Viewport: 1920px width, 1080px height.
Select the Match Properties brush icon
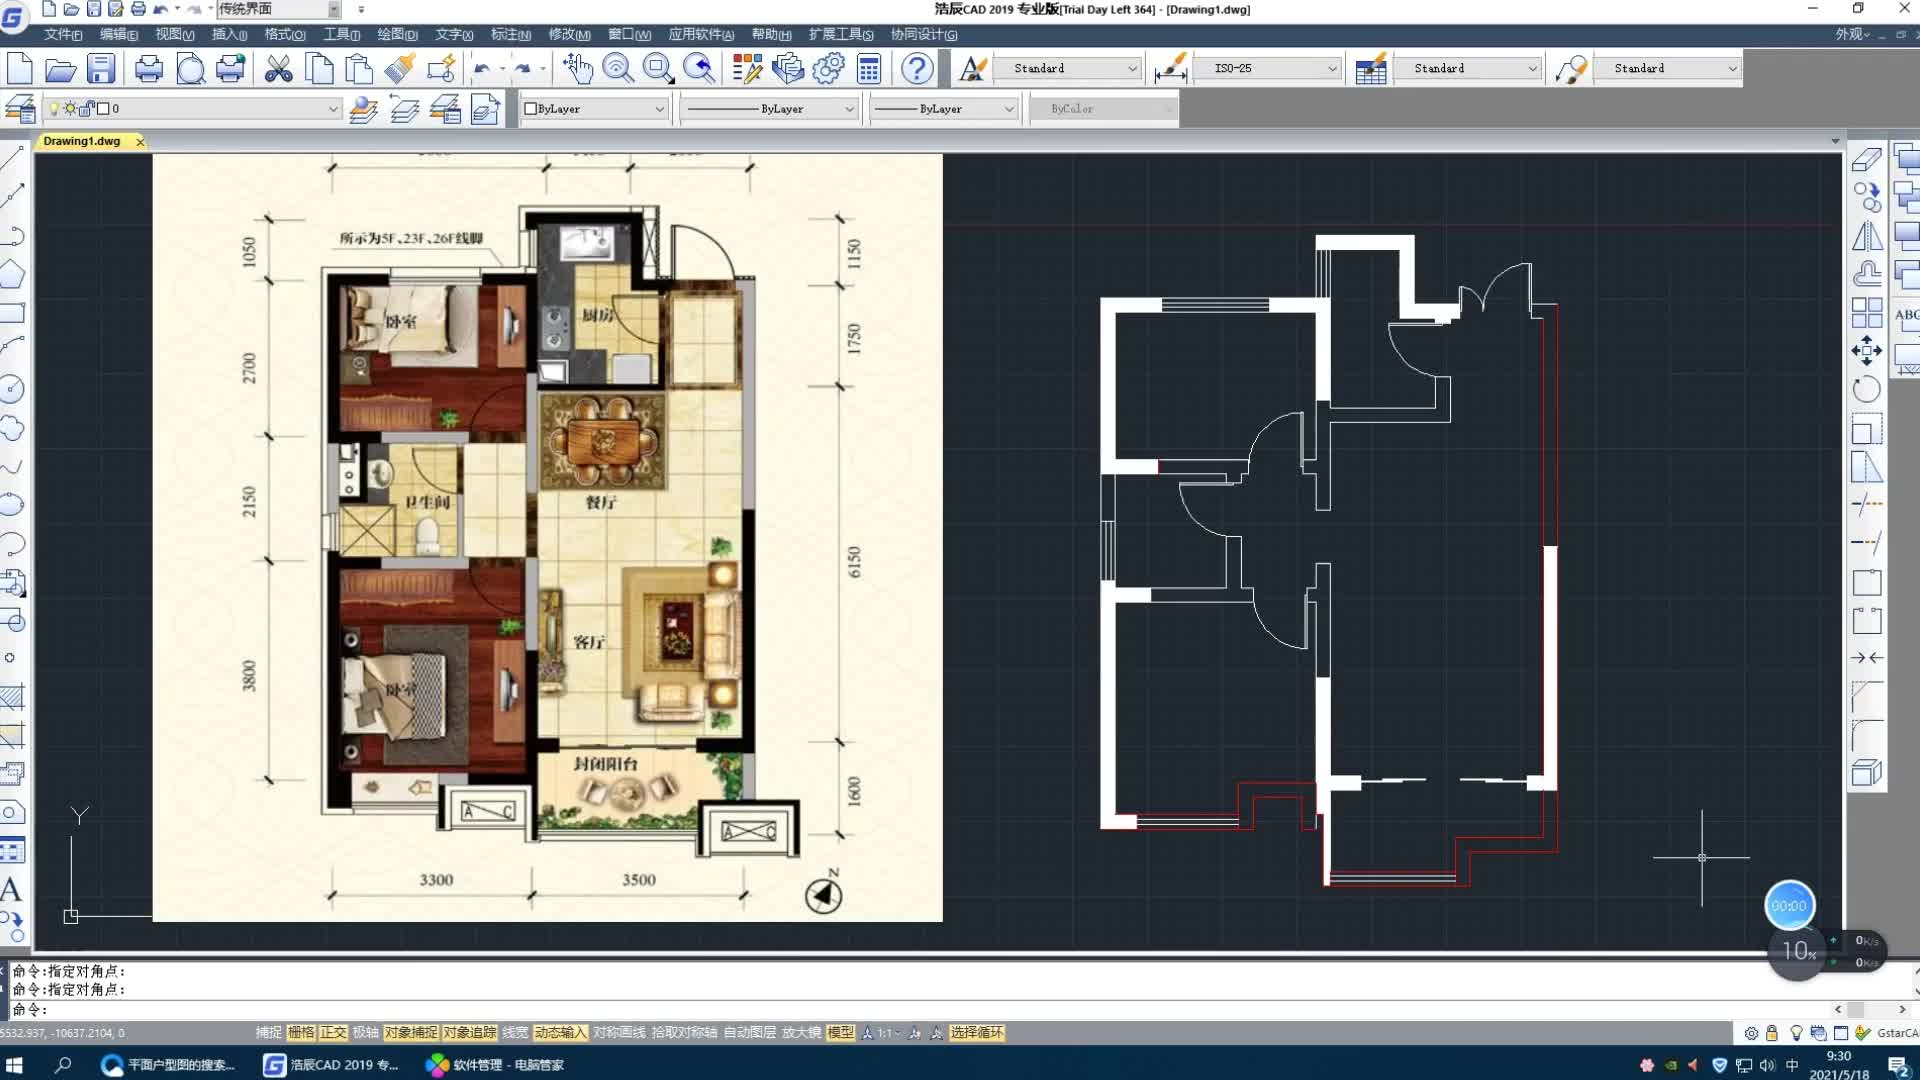tap(400, 69)
